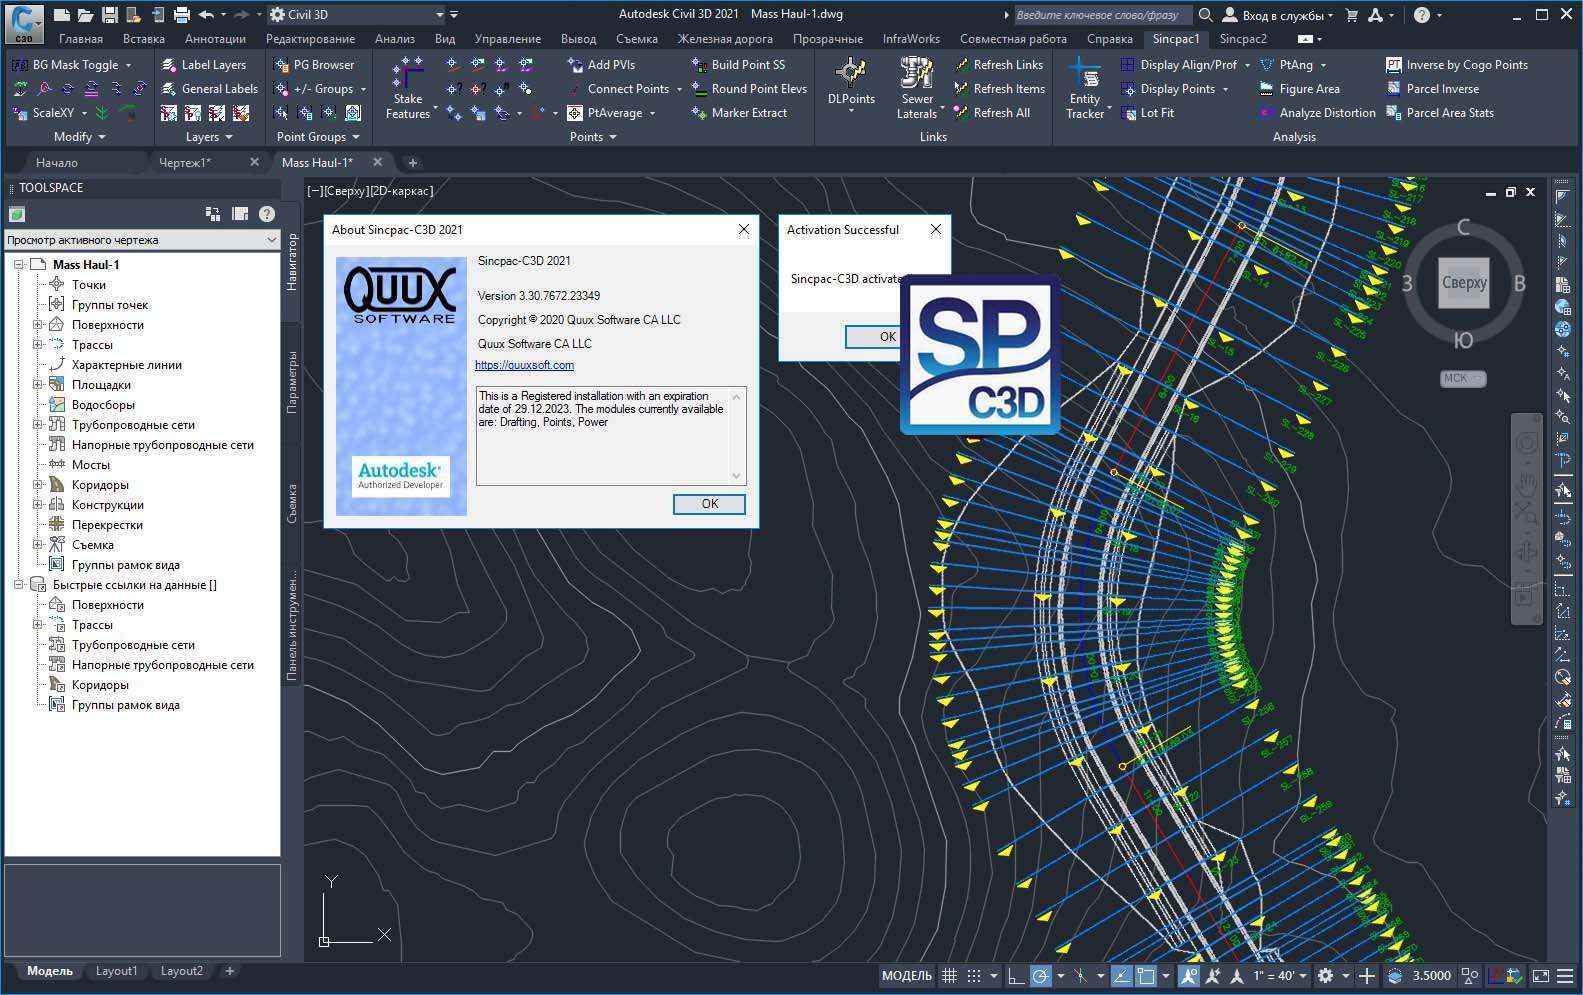Image resolution: width=1583 pixels, height=995 pixels.
Task: Run Add PVIs command
Action: (601, 64)
